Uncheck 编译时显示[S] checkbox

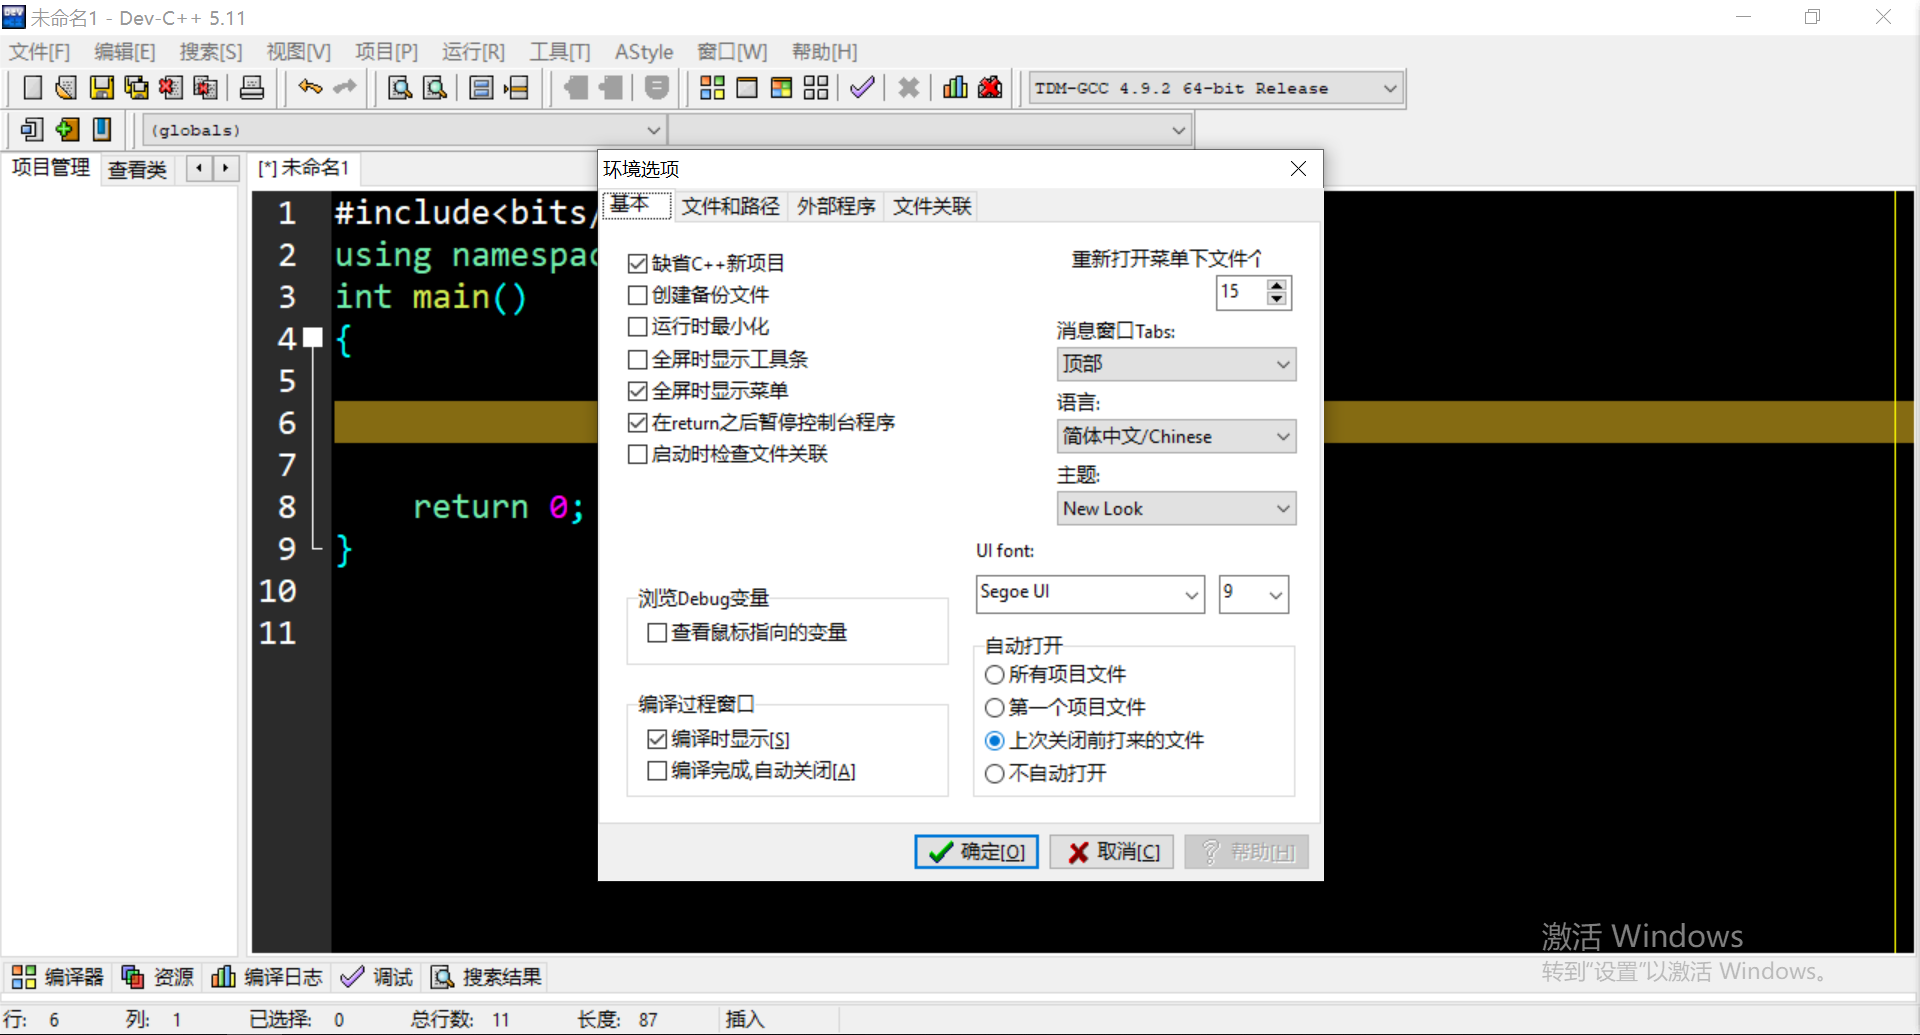point(657,739)
